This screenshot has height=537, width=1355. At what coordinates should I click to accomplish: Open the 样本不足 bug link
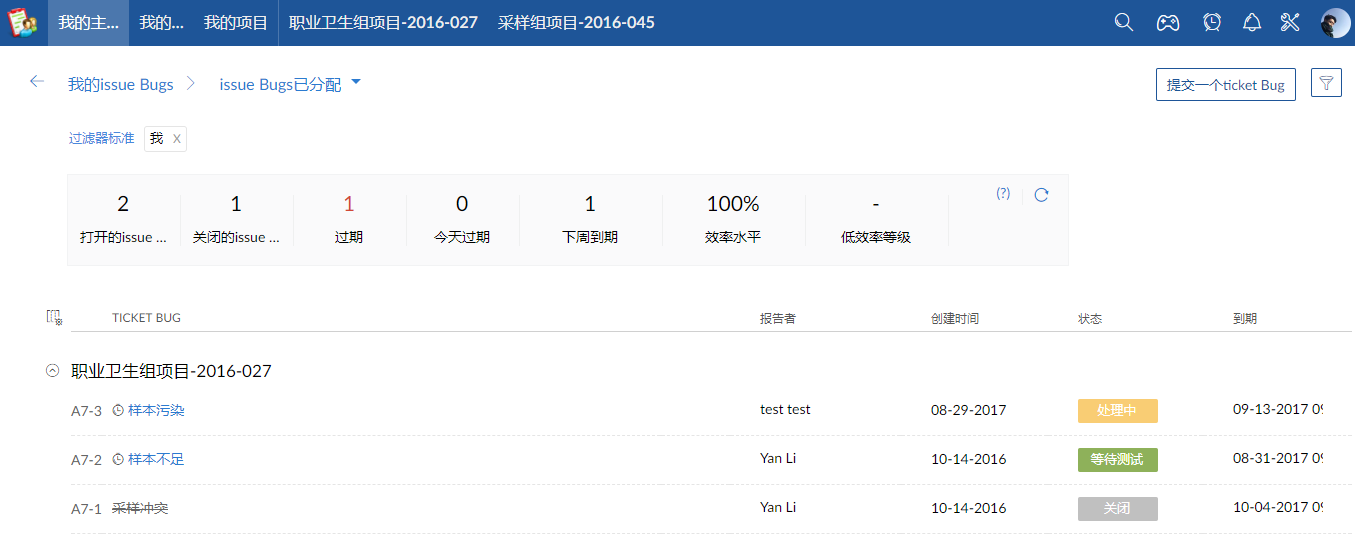coord(156,459)
